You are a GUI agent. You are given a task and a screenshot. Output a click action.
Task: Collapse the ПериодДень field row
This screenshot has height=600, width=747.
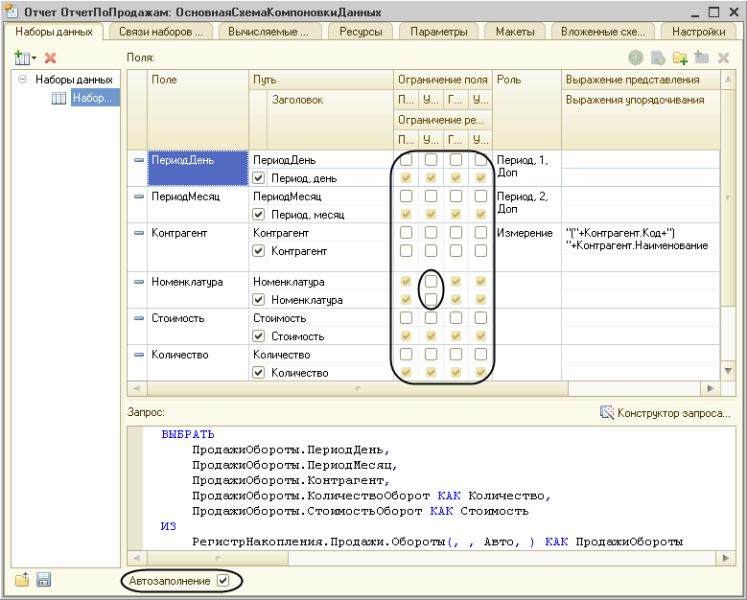(138, 160)
